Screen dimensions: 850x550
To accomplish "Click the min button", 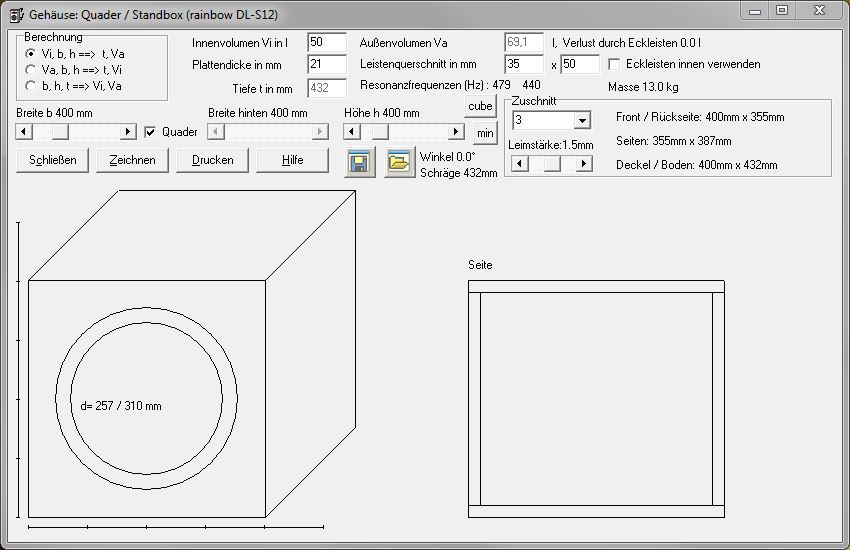I will (485, 133).
